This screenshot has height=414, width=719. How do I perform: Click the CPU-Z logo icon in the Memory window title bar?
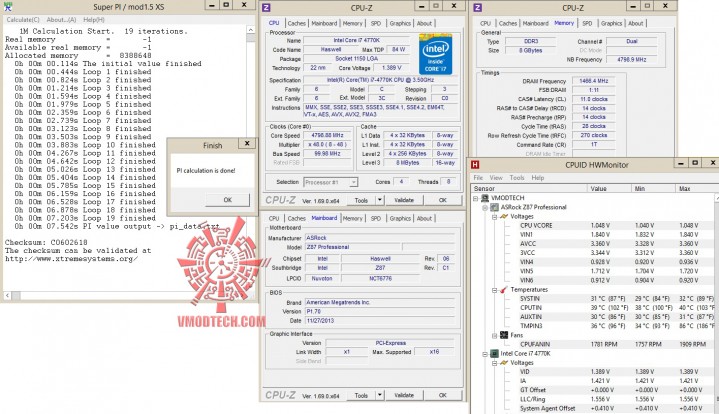click(477, 7)
